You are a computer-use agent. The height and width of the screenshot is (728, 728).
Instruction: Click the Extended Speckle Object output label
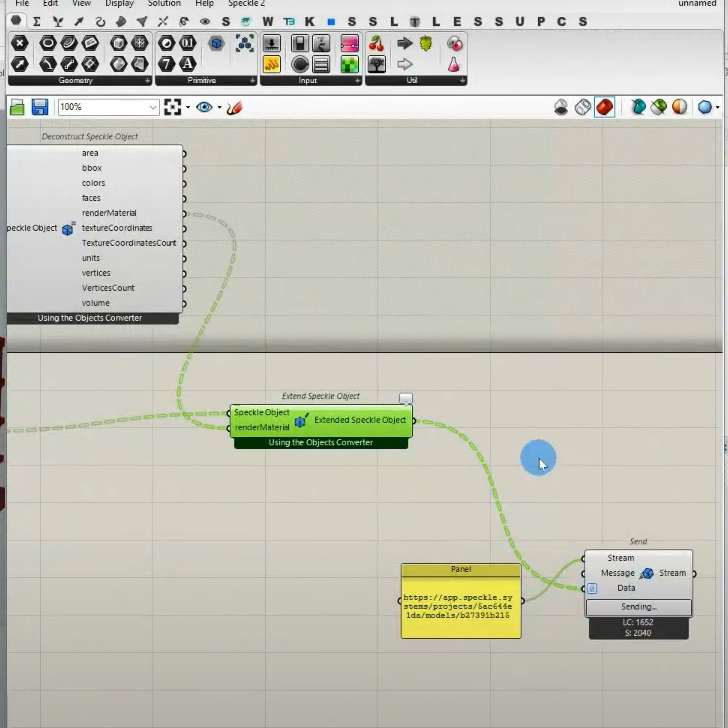tap(360, 420)
